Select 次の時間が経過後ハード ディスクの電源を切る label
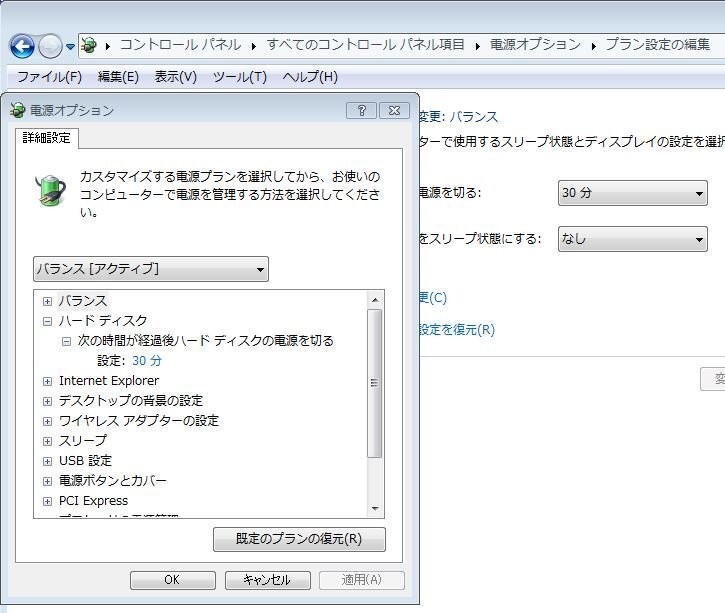 point(206,341)
